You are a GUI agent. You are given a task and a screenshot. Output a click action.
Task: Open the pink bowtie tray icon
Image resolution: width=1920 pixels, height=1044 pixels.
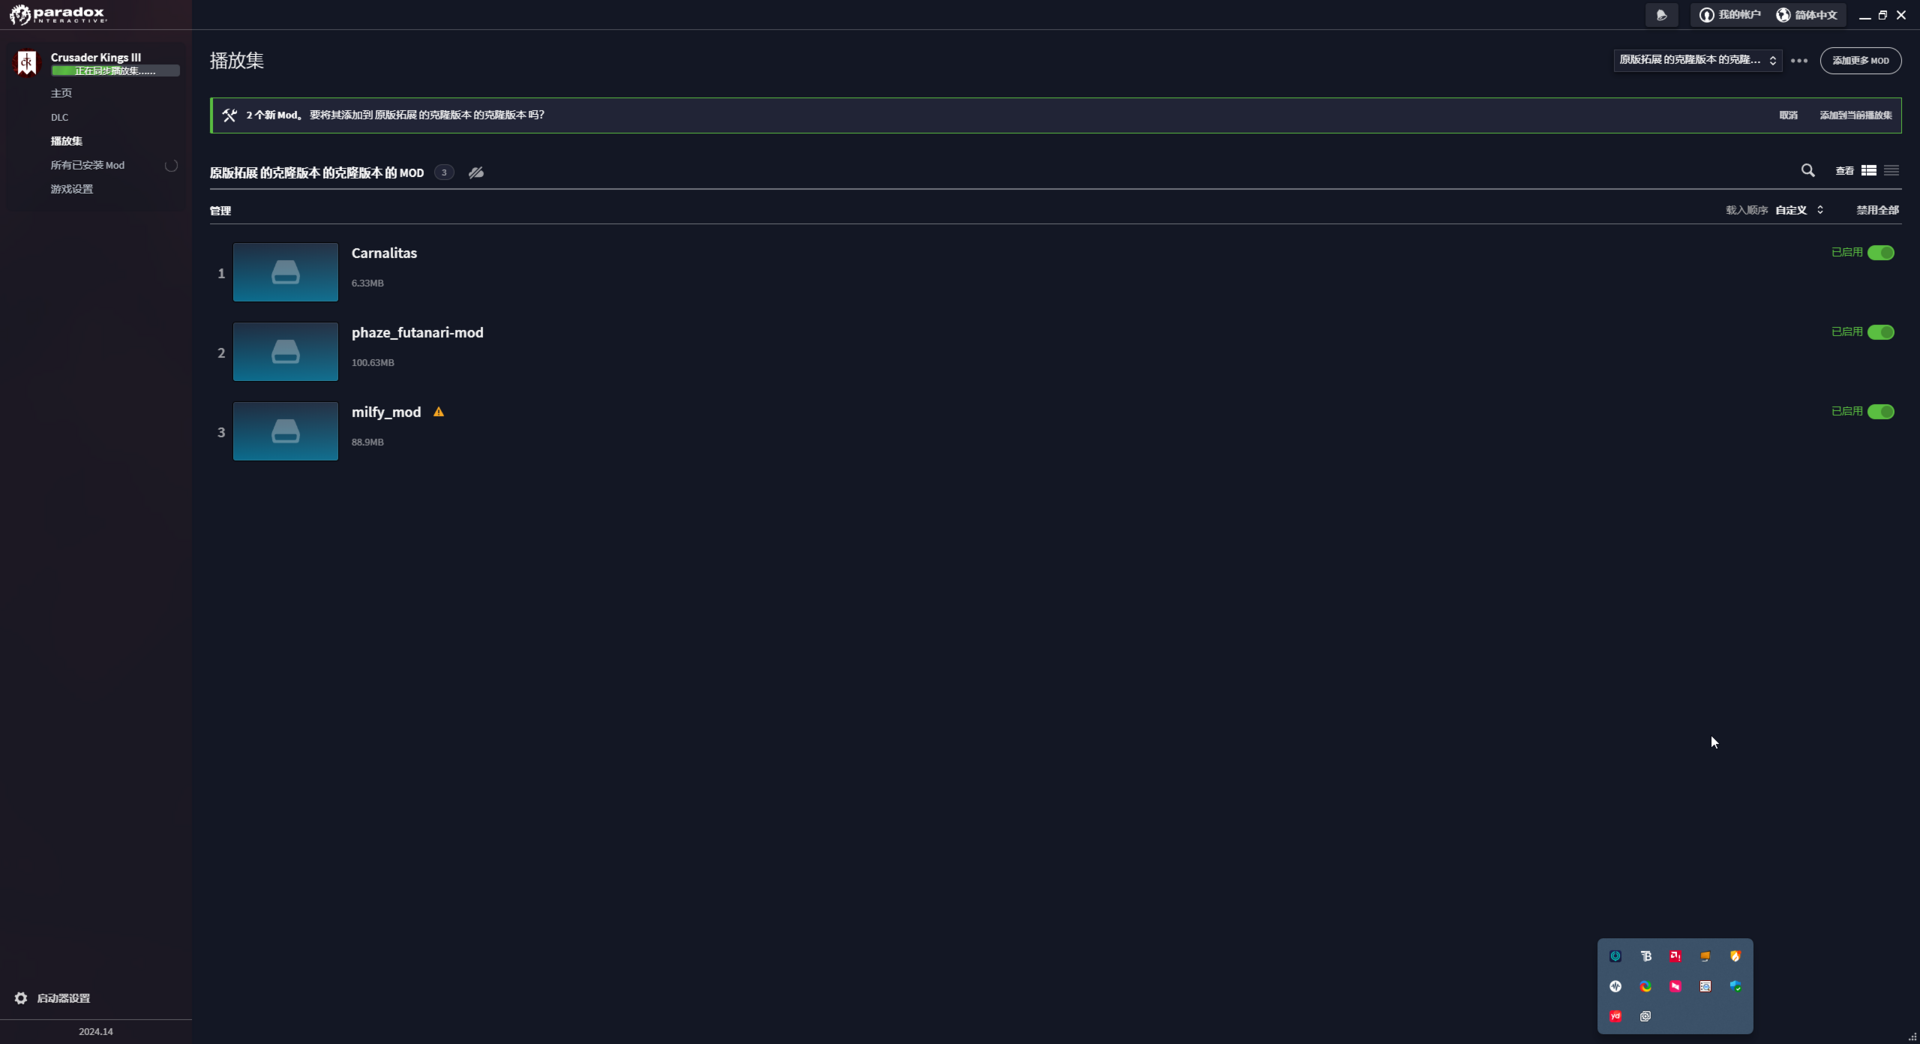click(x=1675, y=987)
